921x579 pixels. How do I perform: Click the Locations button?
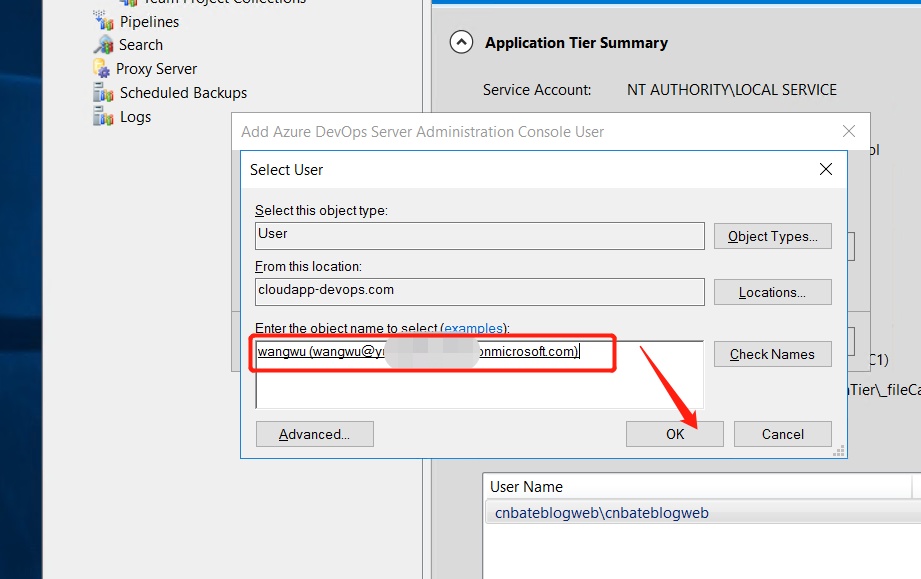pos(772,292)
